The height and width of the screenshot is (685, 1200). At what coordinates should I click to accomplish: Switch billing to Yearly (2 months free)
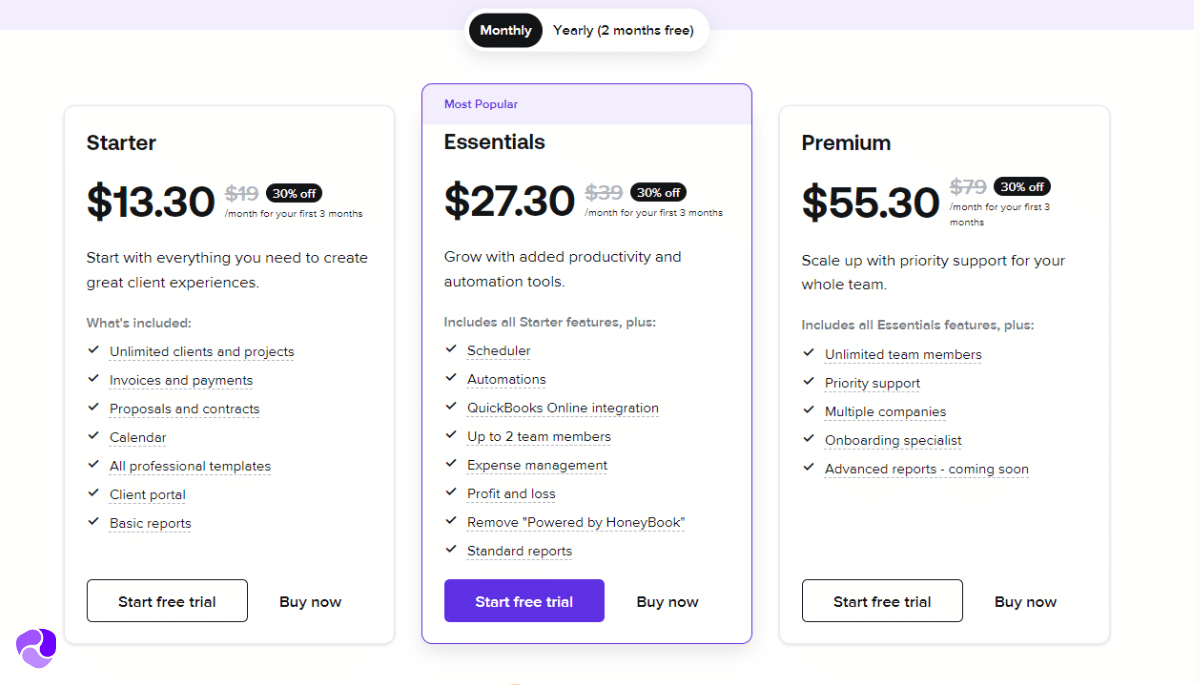click(623, 30)
